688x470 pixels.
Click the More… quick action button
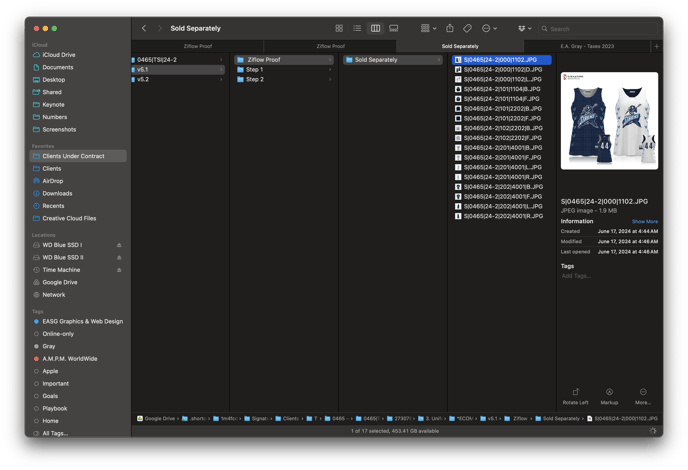pos(643,392)
